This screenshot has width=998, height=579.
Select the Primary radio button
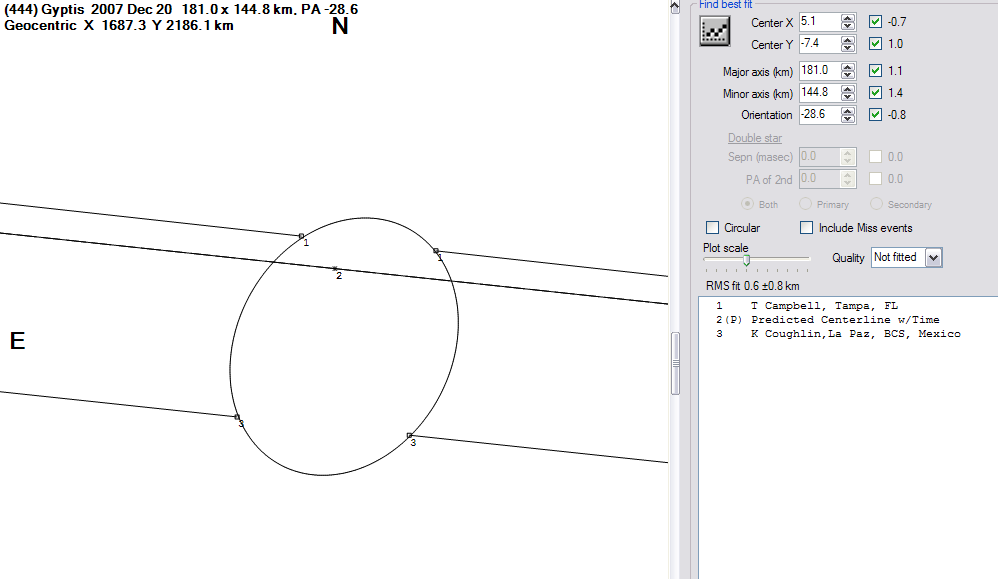click(805, 204)
